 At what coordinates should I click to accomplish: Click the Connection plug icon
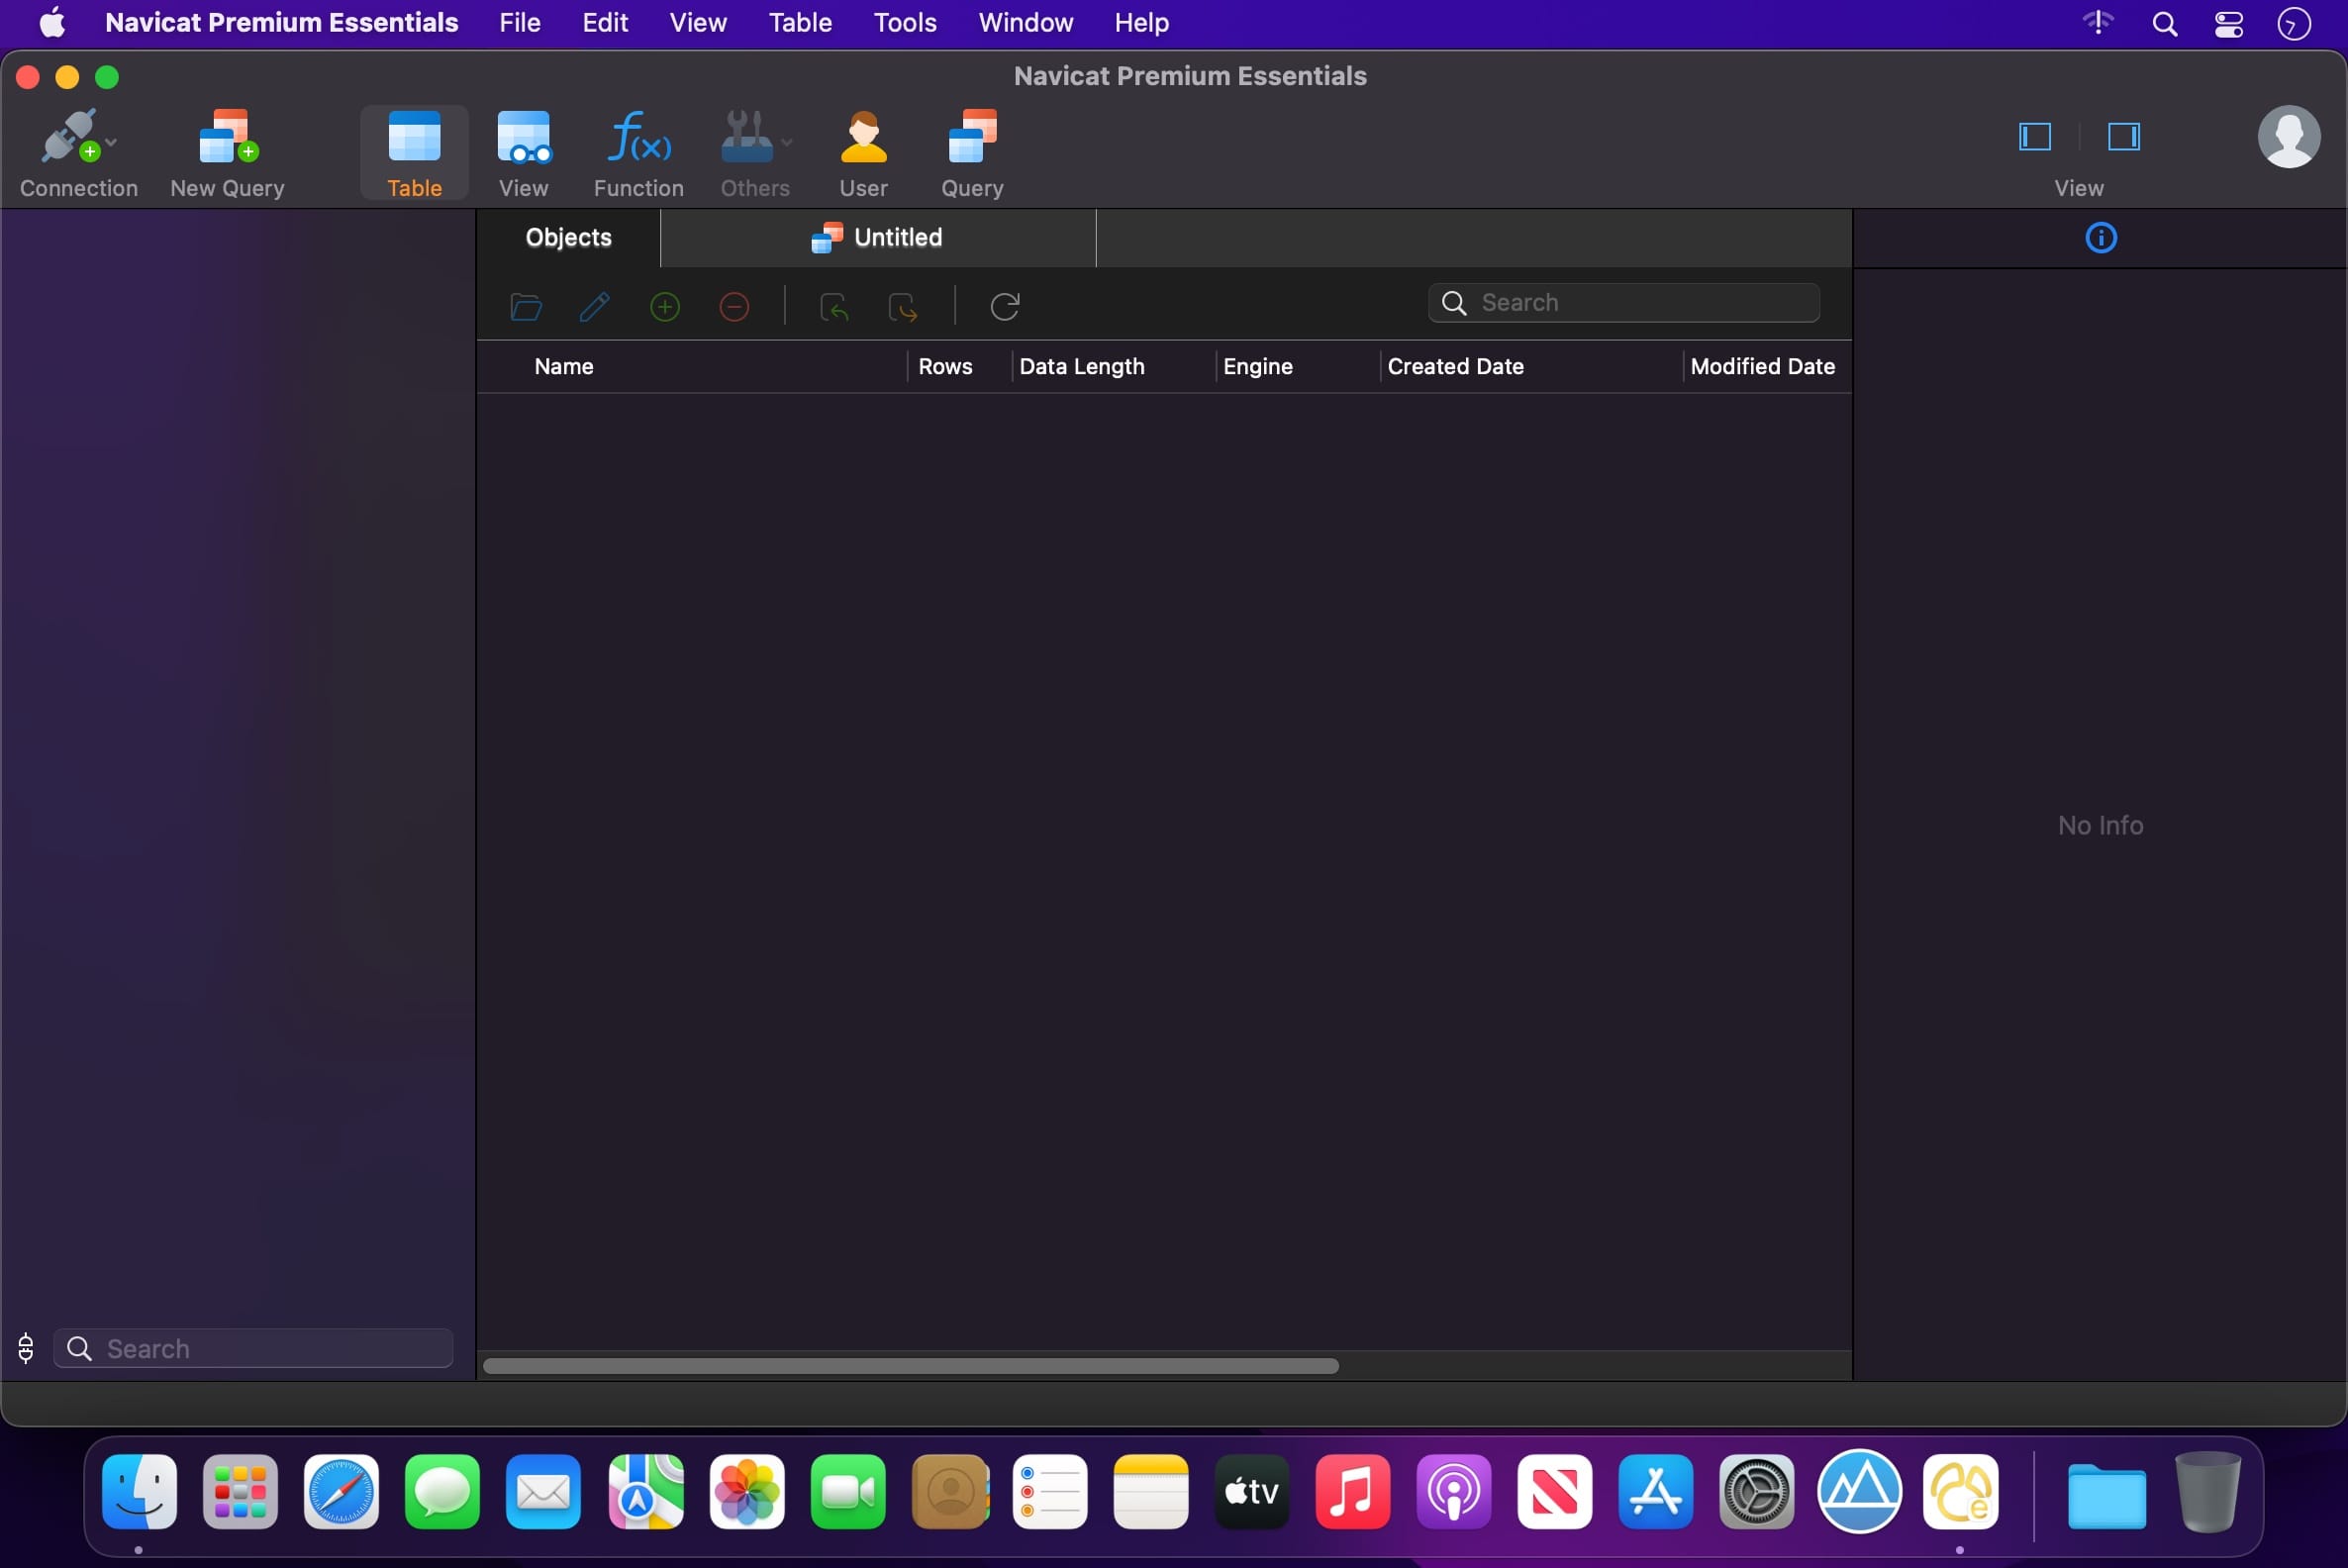(x=69, y=136)
